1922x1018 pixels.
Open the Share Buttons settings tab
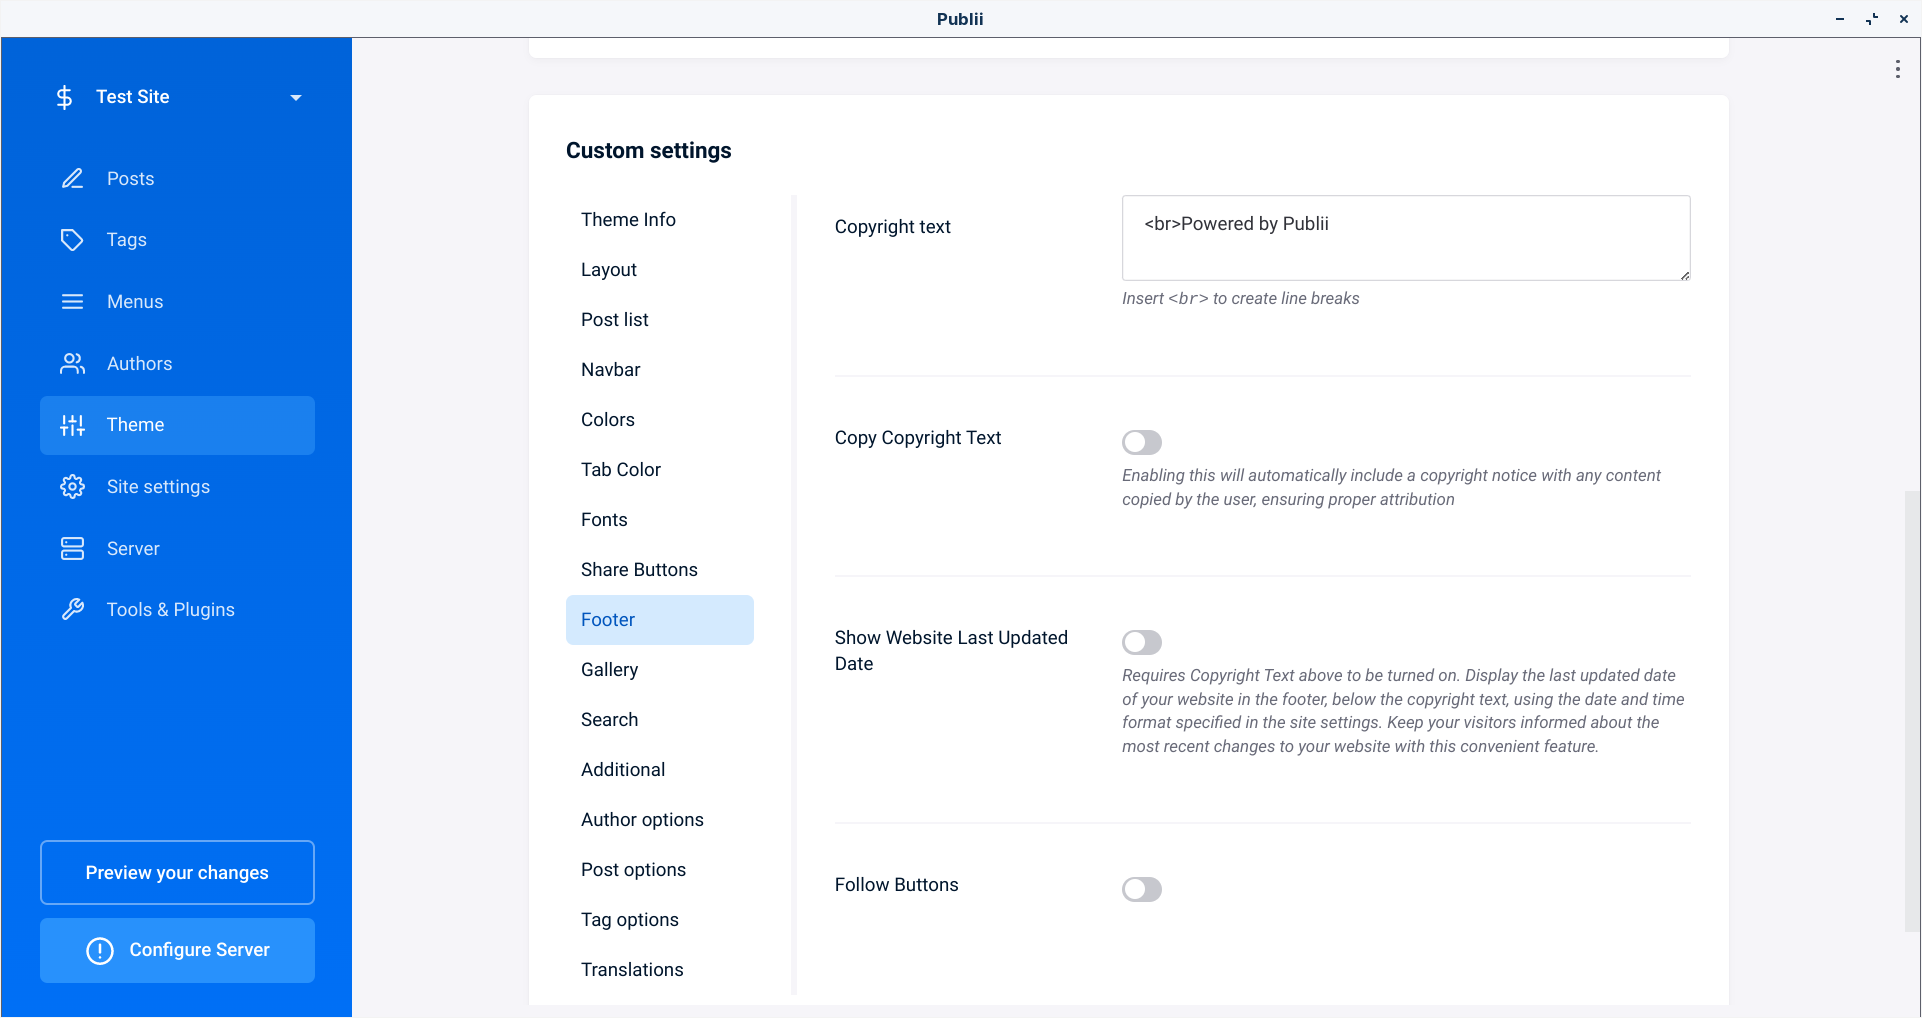(639, 569)
